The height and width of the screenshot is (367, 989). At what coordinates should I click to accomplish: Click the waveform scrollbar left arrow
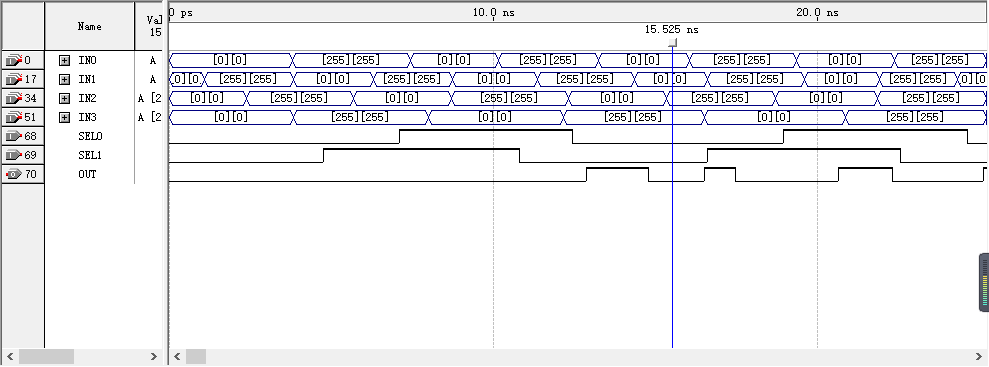click(x=177, y=357)
